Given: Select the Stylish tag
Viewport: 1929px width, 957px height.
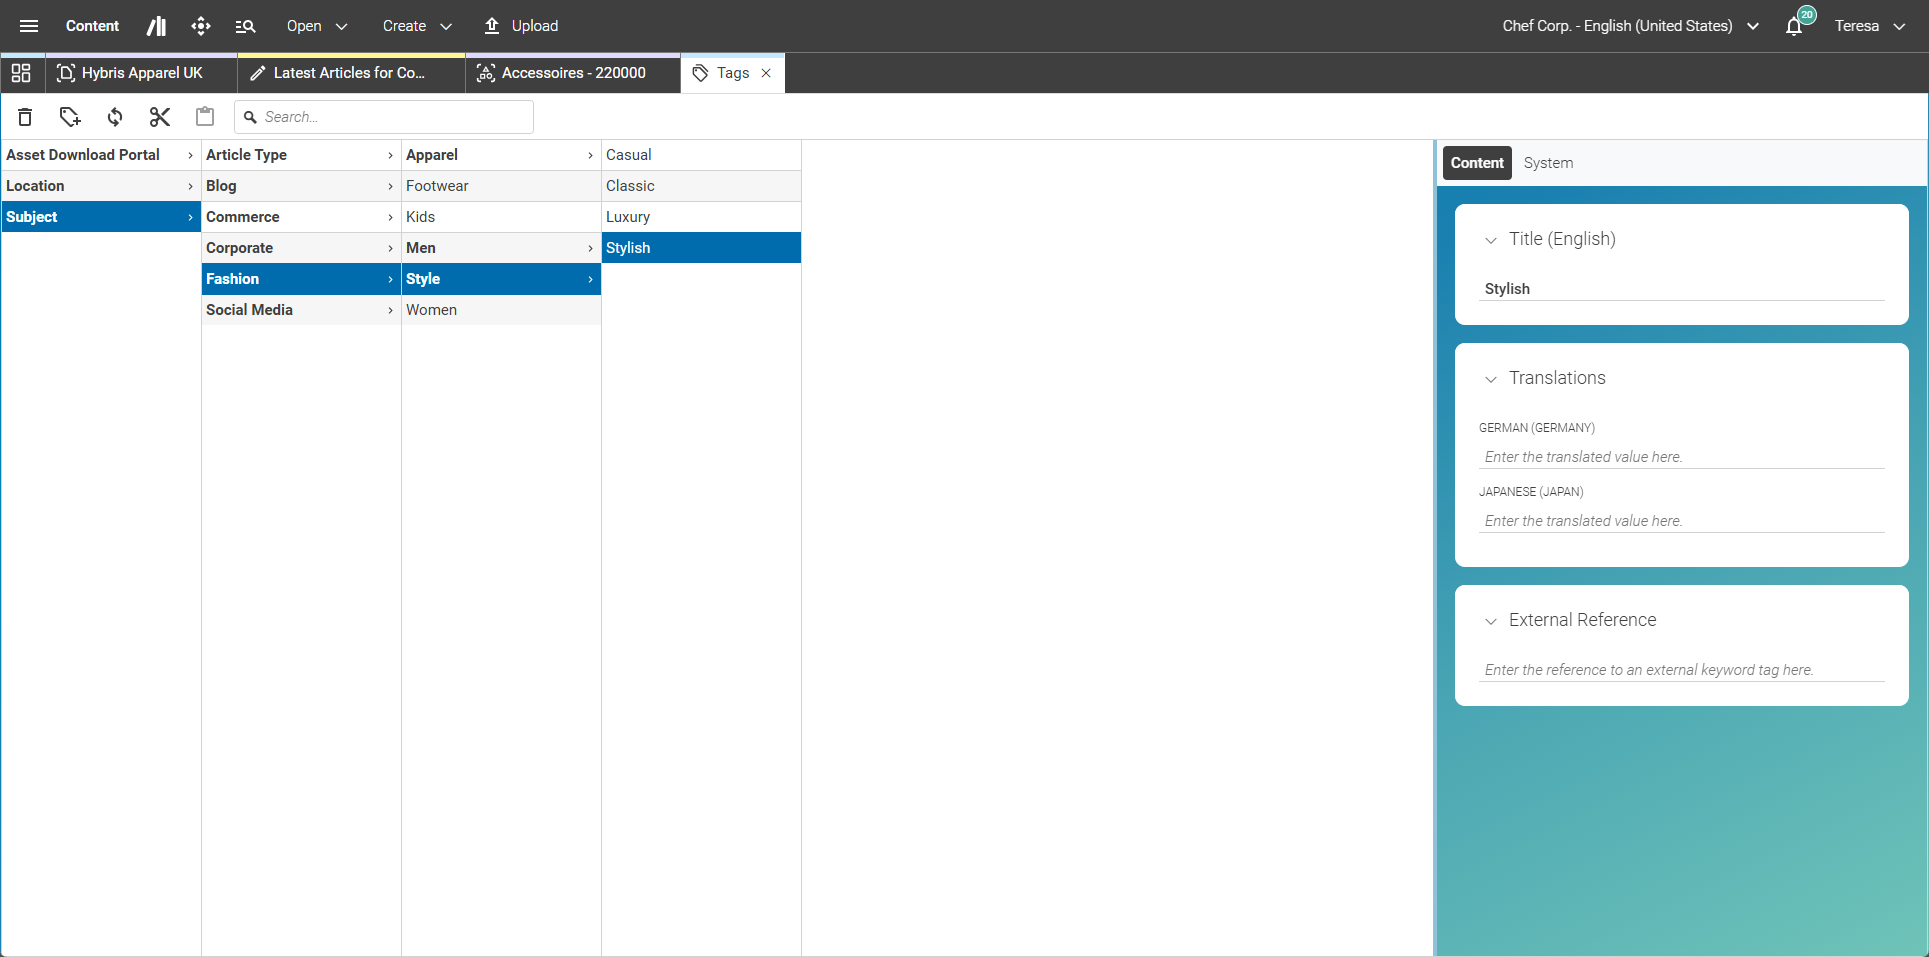Looking at the screenshot, I should (701, 248).
